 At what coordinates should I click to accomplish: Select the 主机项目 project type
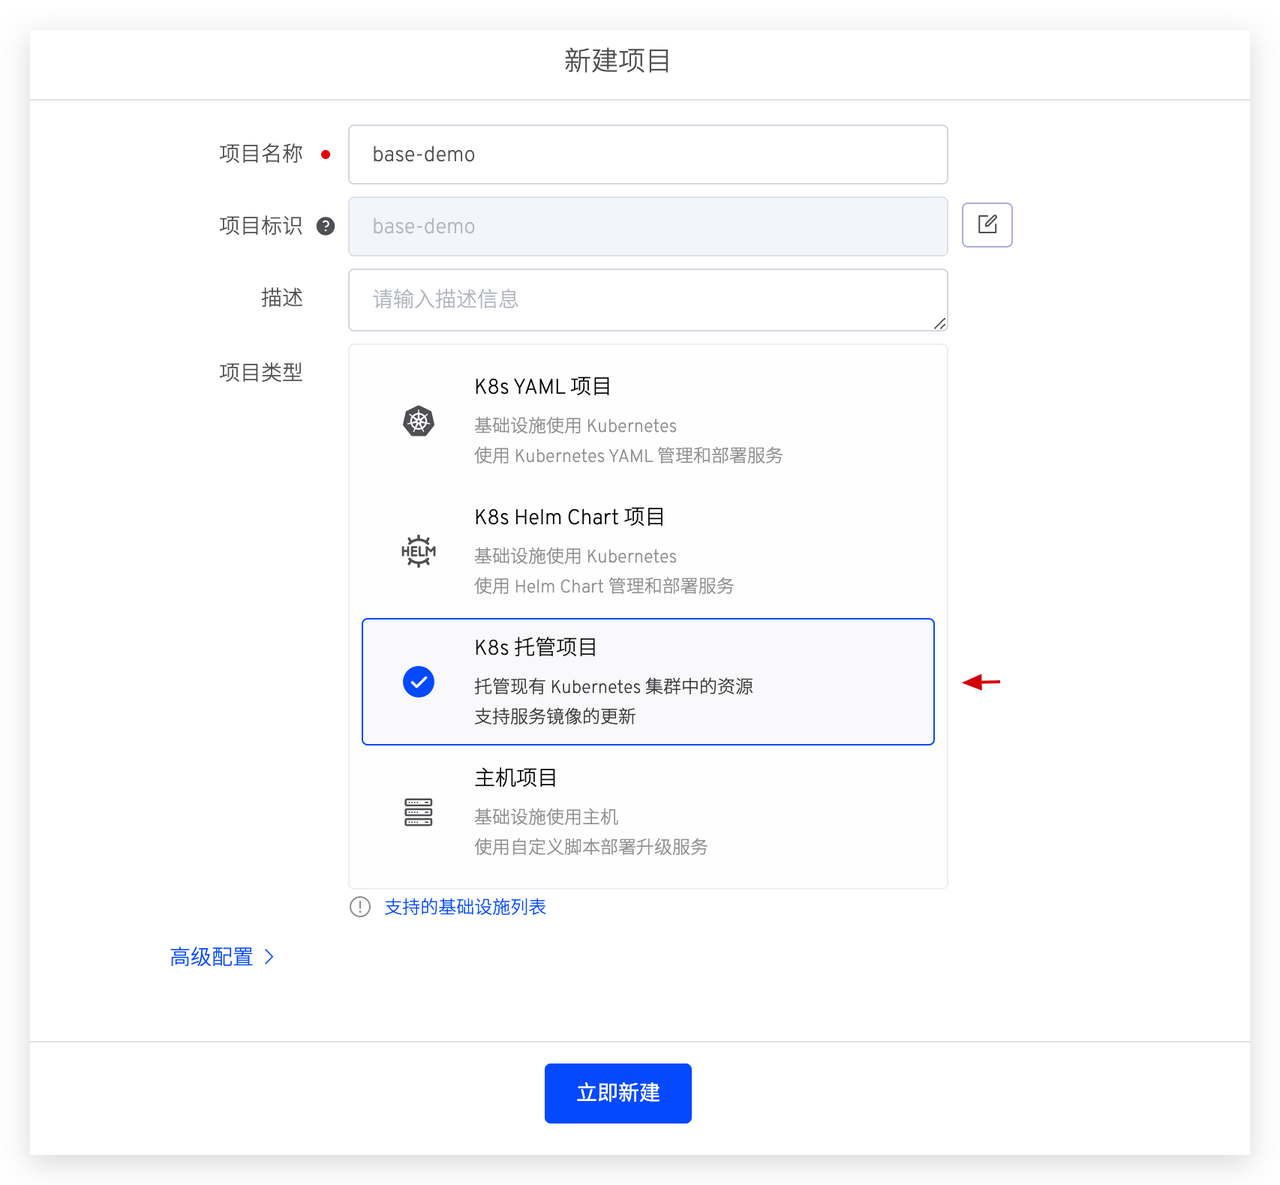point(648,812)
